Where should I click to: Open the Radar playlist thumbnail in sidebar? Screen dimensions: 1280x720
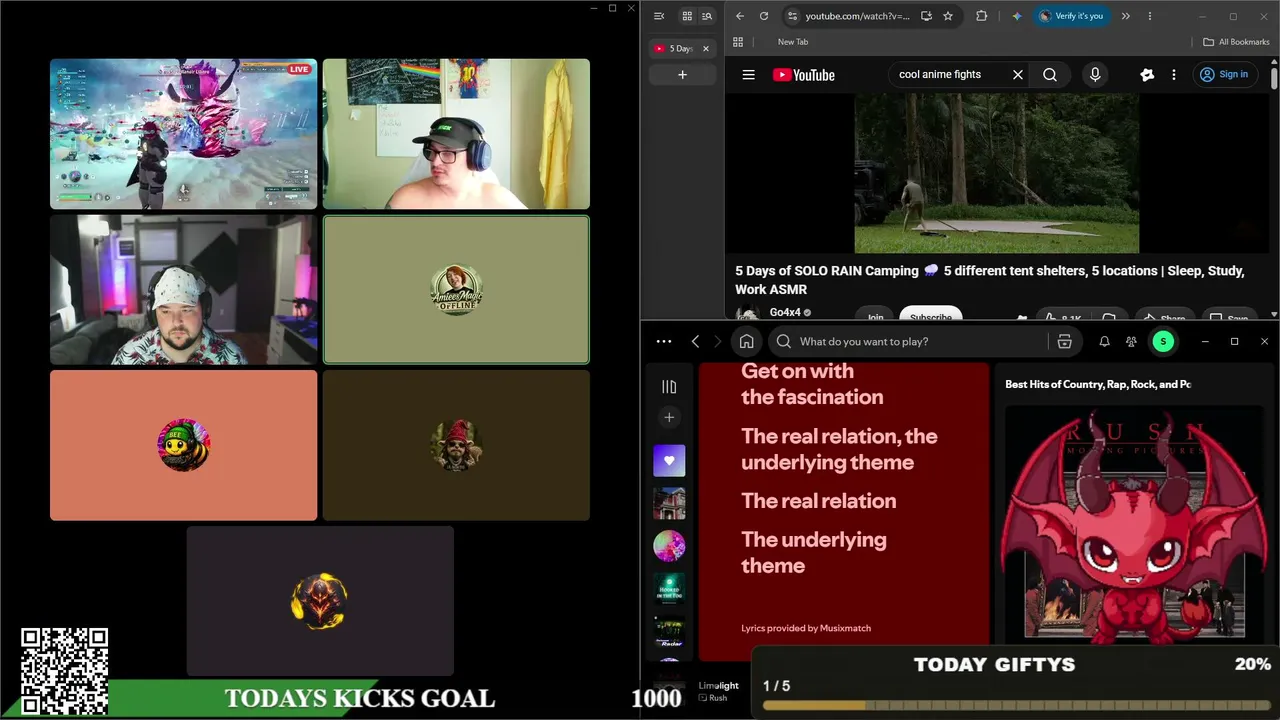(x=669, y=632)
